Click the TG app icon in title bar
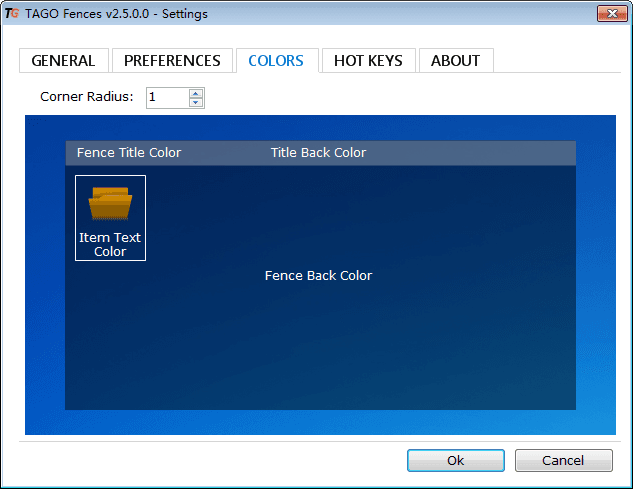The image size is (633, 489). [12, 13]
